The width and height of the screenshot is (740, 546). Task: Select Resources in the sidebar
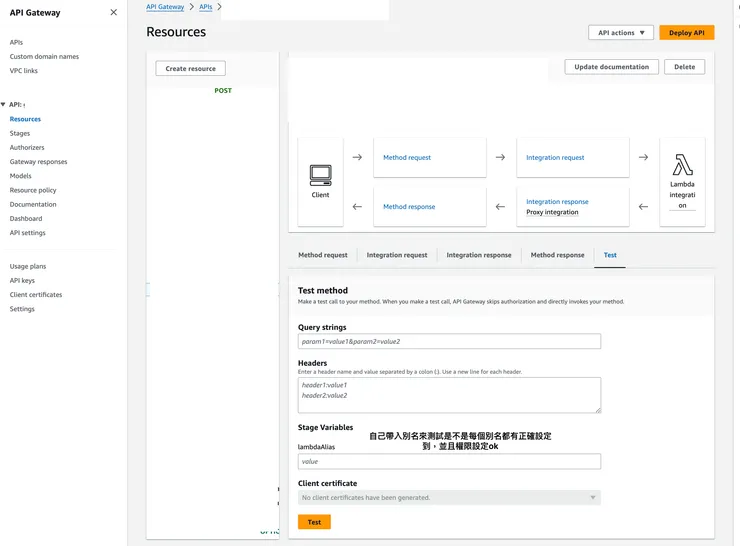pos(25,119)
